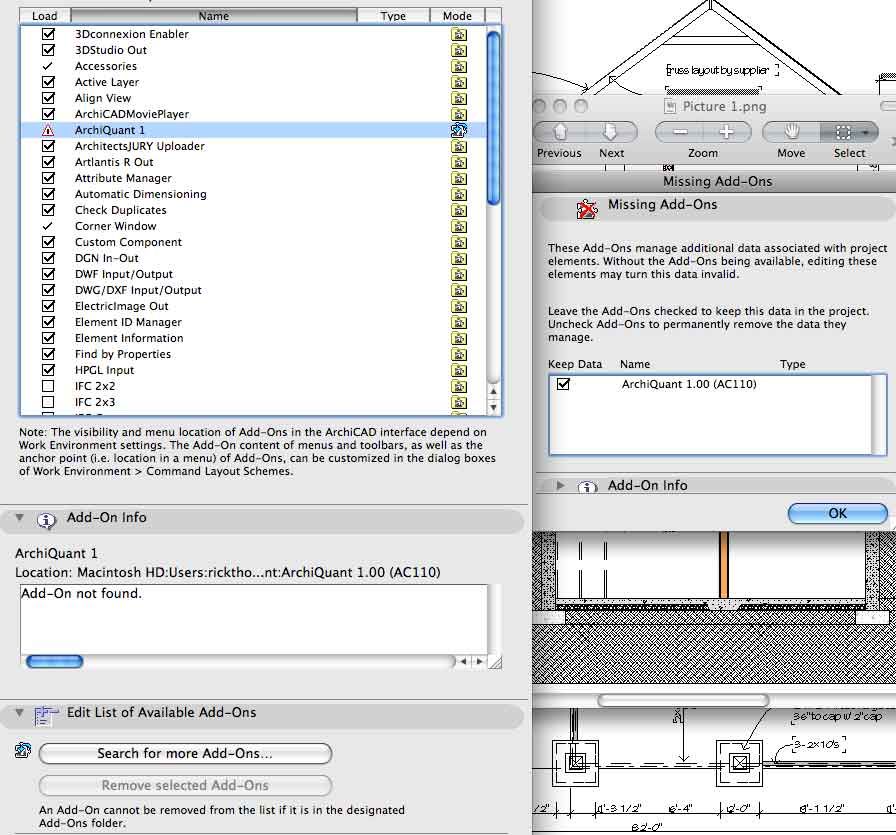Click the search mode icon for ArchiQuant 1

tap(458, 130)
